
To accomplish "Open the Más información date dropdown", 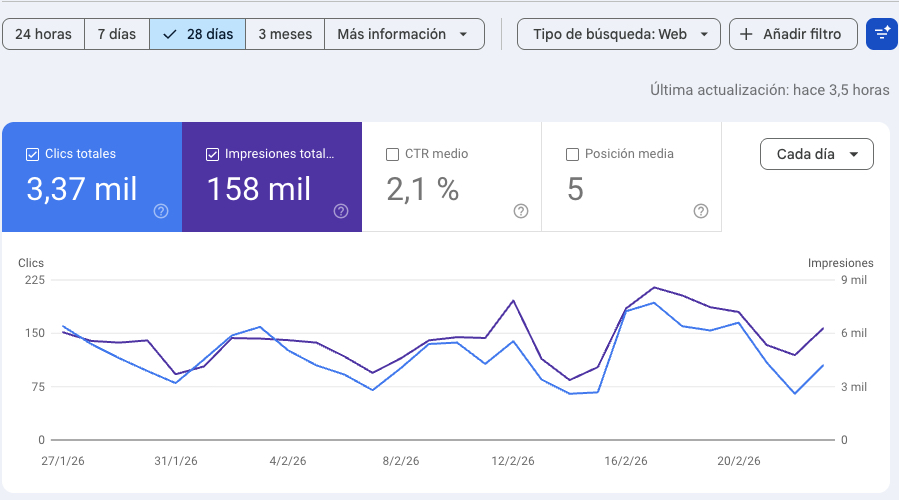I will pyautogui.click(x=403, y=34).
